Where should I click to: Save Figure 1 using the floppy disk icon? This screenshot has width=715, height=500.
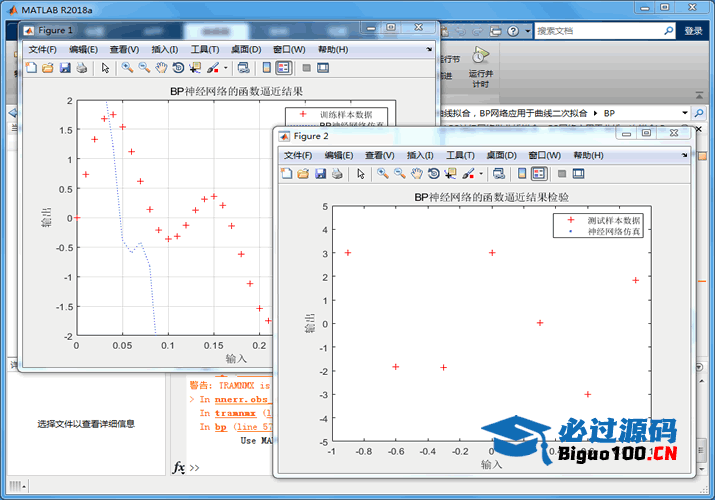[x=65, y=68]
